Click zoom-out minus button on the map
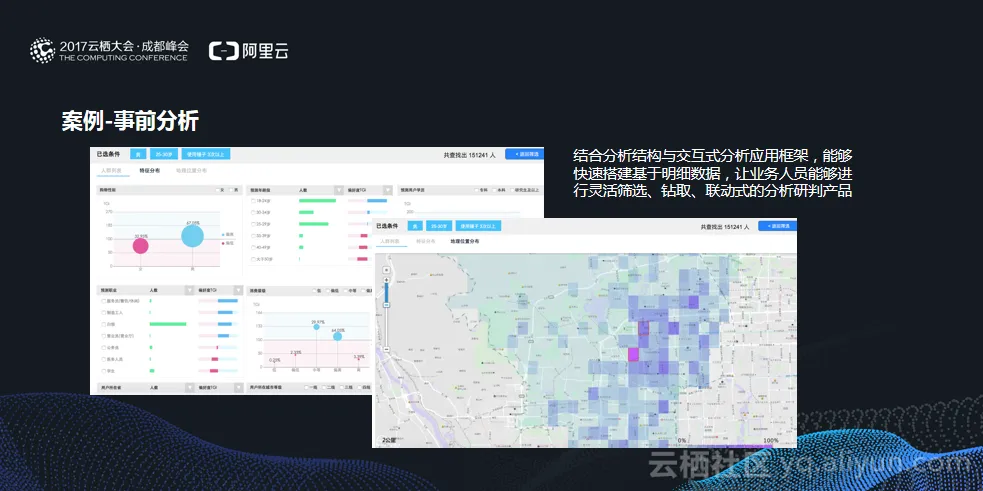 386,349
